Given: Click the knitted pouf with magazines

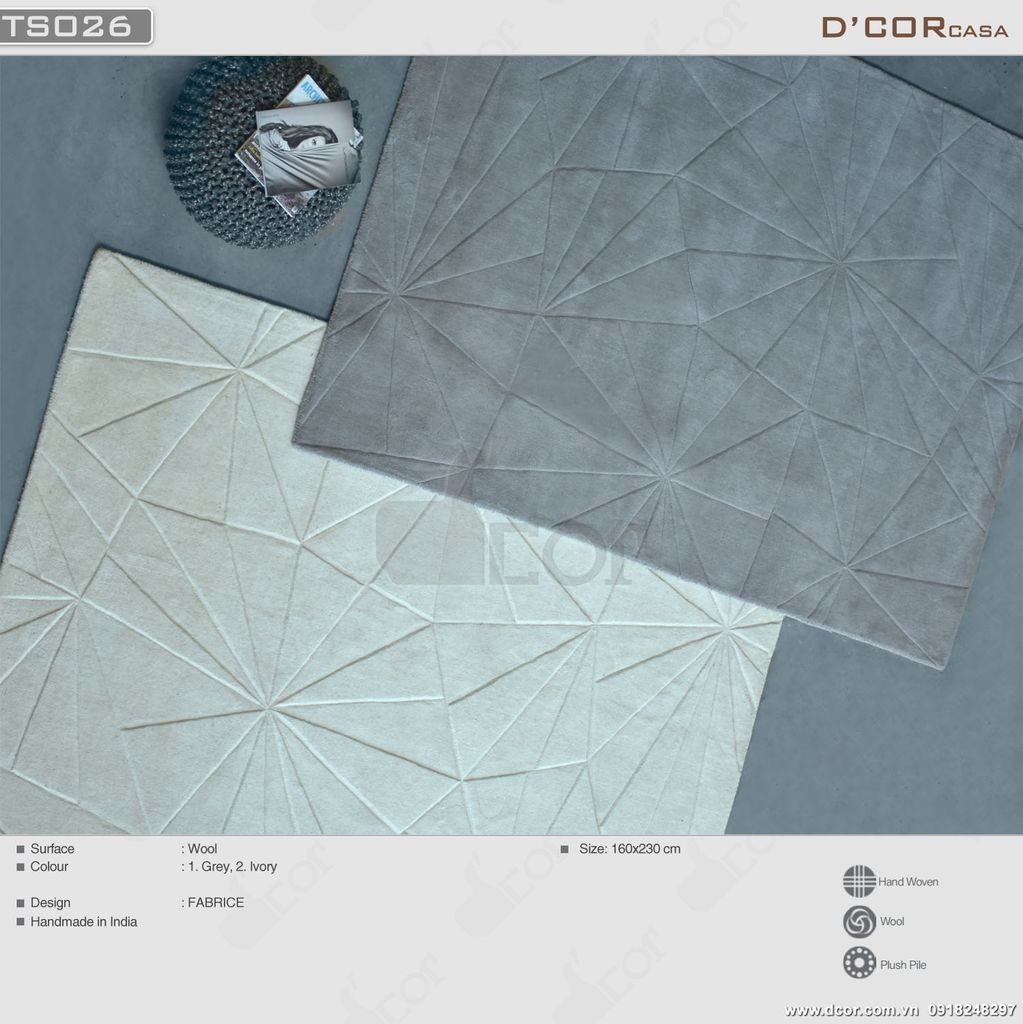Looking at the screenshot, I should click(x=263, y=152).
